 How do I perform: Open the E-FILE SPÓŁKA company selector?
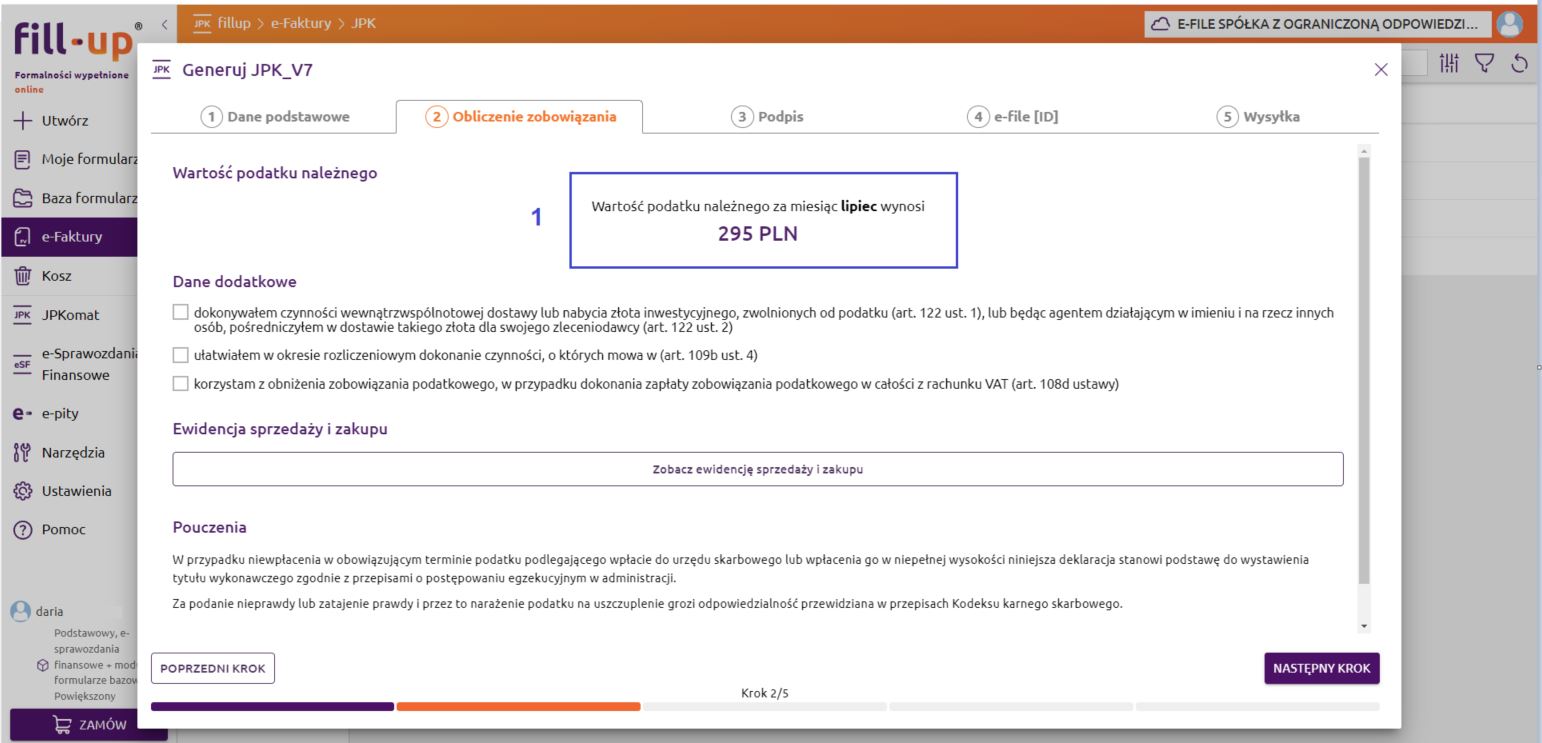coord(1318,23)
